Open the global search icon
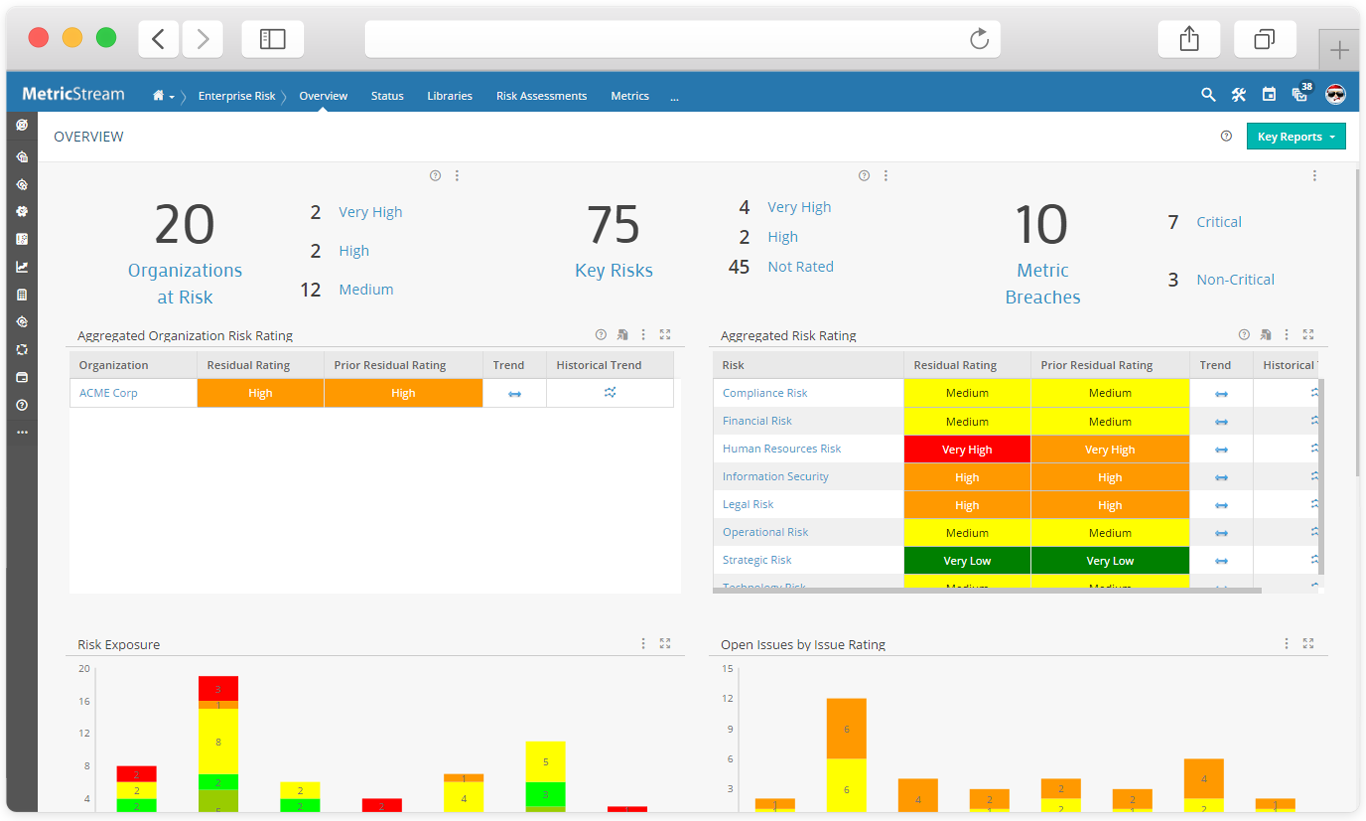 click(1208, 94)
